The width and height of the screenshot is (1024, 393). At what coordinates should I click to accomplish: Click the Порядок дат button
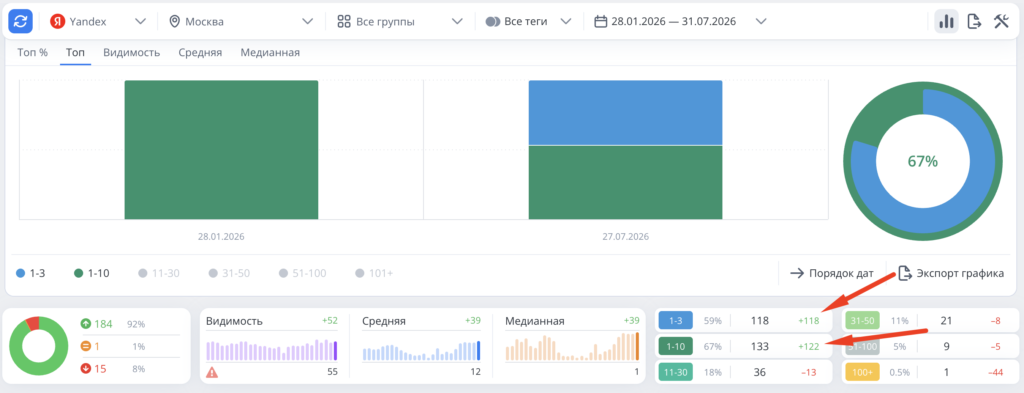(832, 274)
